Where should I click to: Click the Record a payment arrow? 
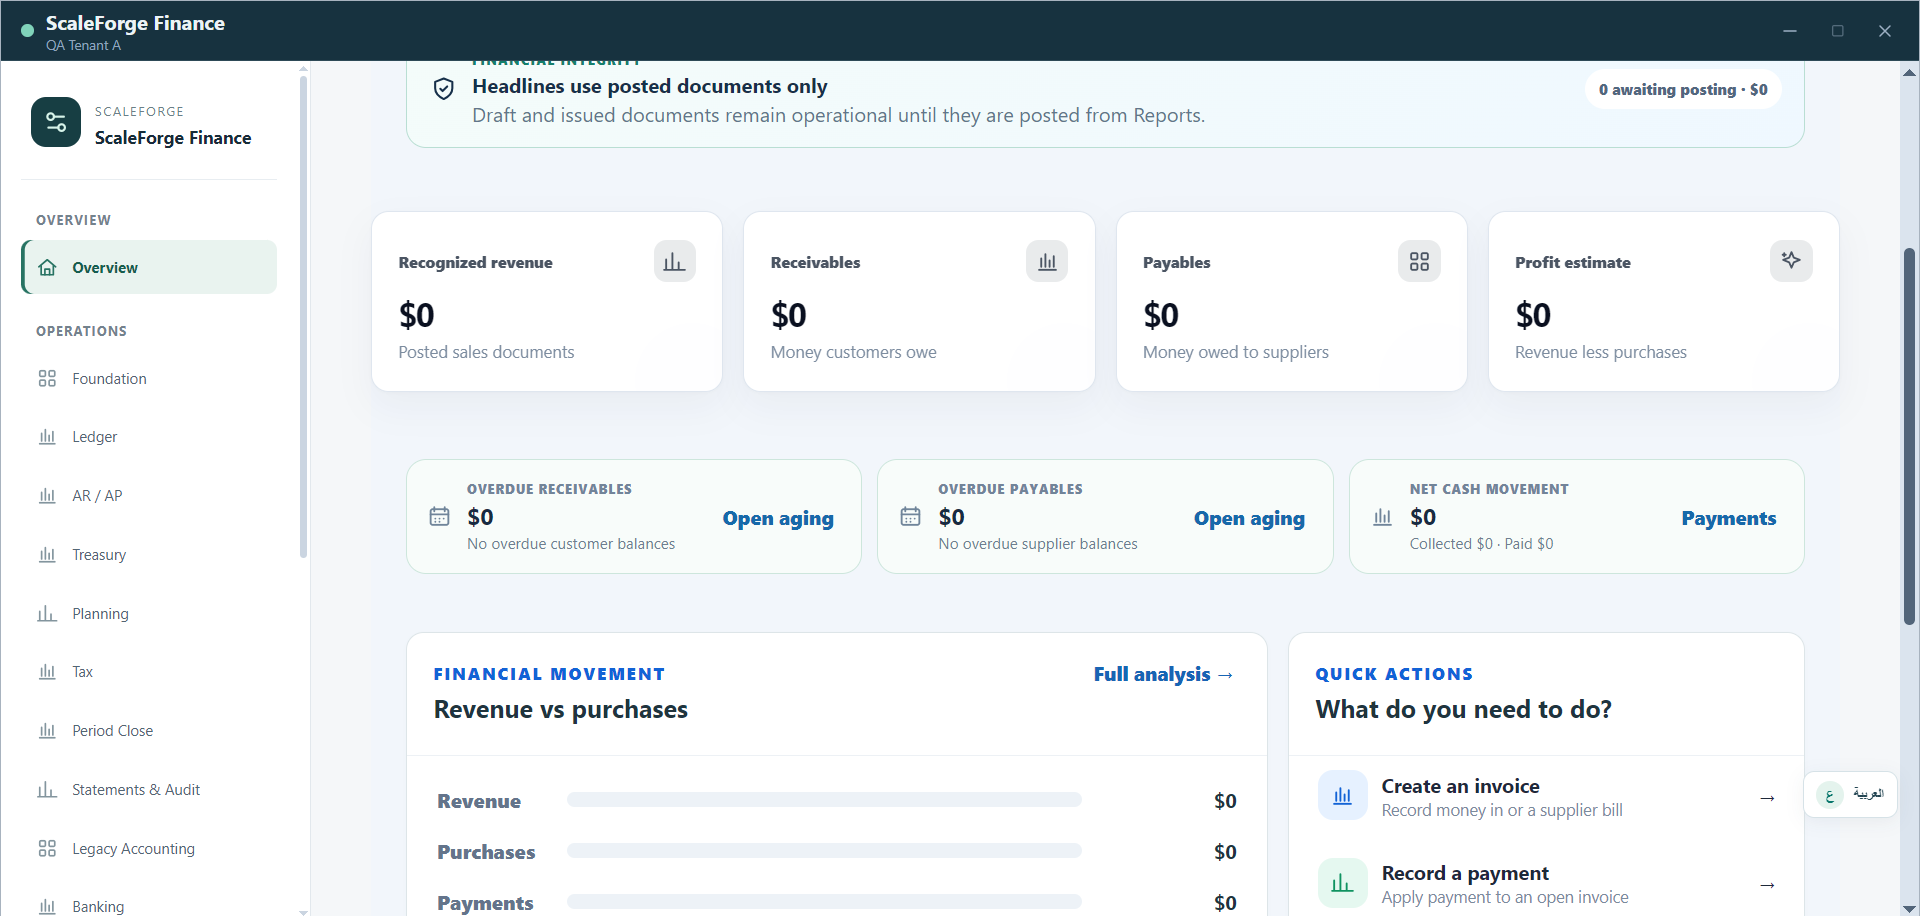[x=1767, y=885]
